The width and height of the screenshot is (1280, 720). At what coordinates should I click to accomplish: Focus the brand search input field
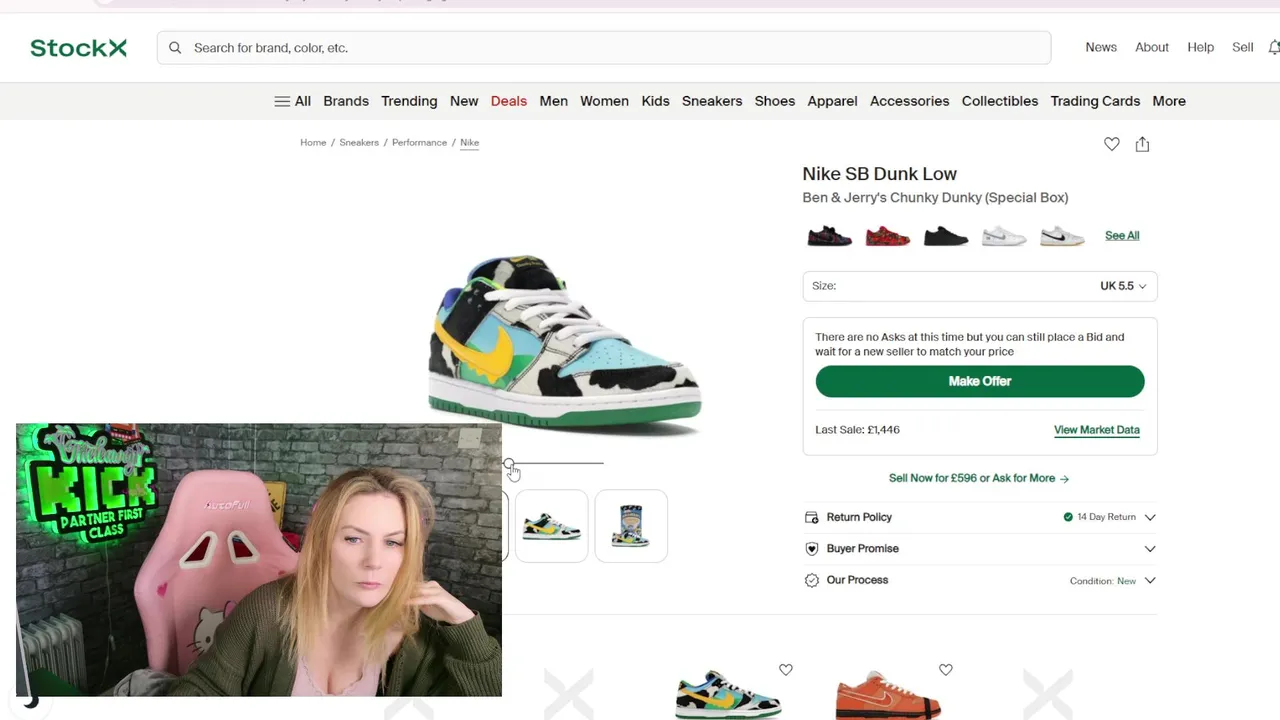(x=604, y=47)
